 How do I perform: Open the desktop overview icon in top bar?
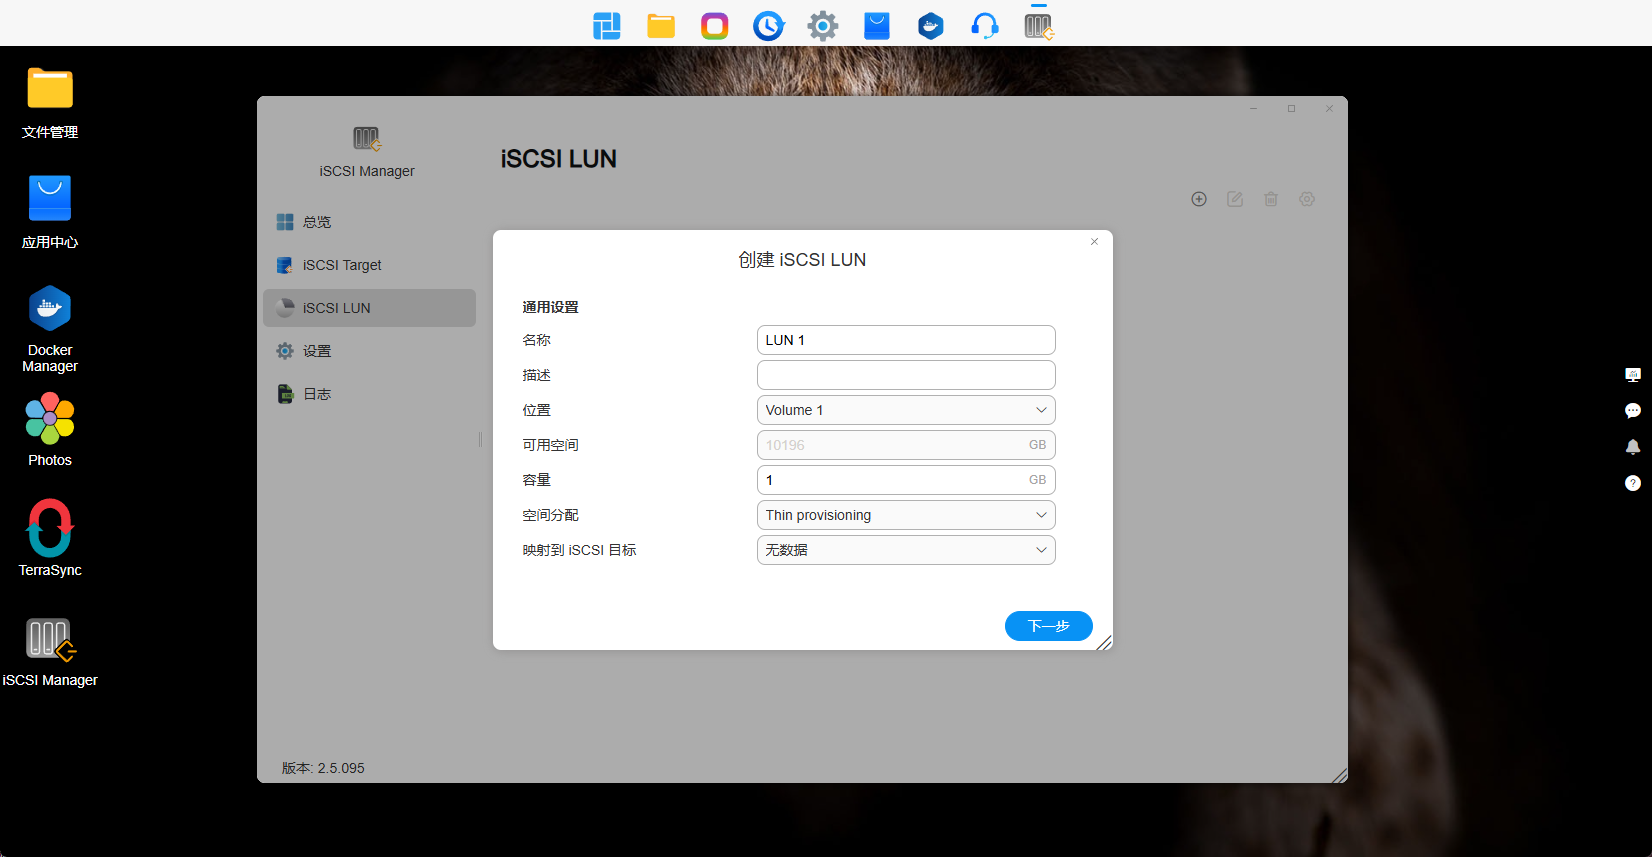[607, 26]
